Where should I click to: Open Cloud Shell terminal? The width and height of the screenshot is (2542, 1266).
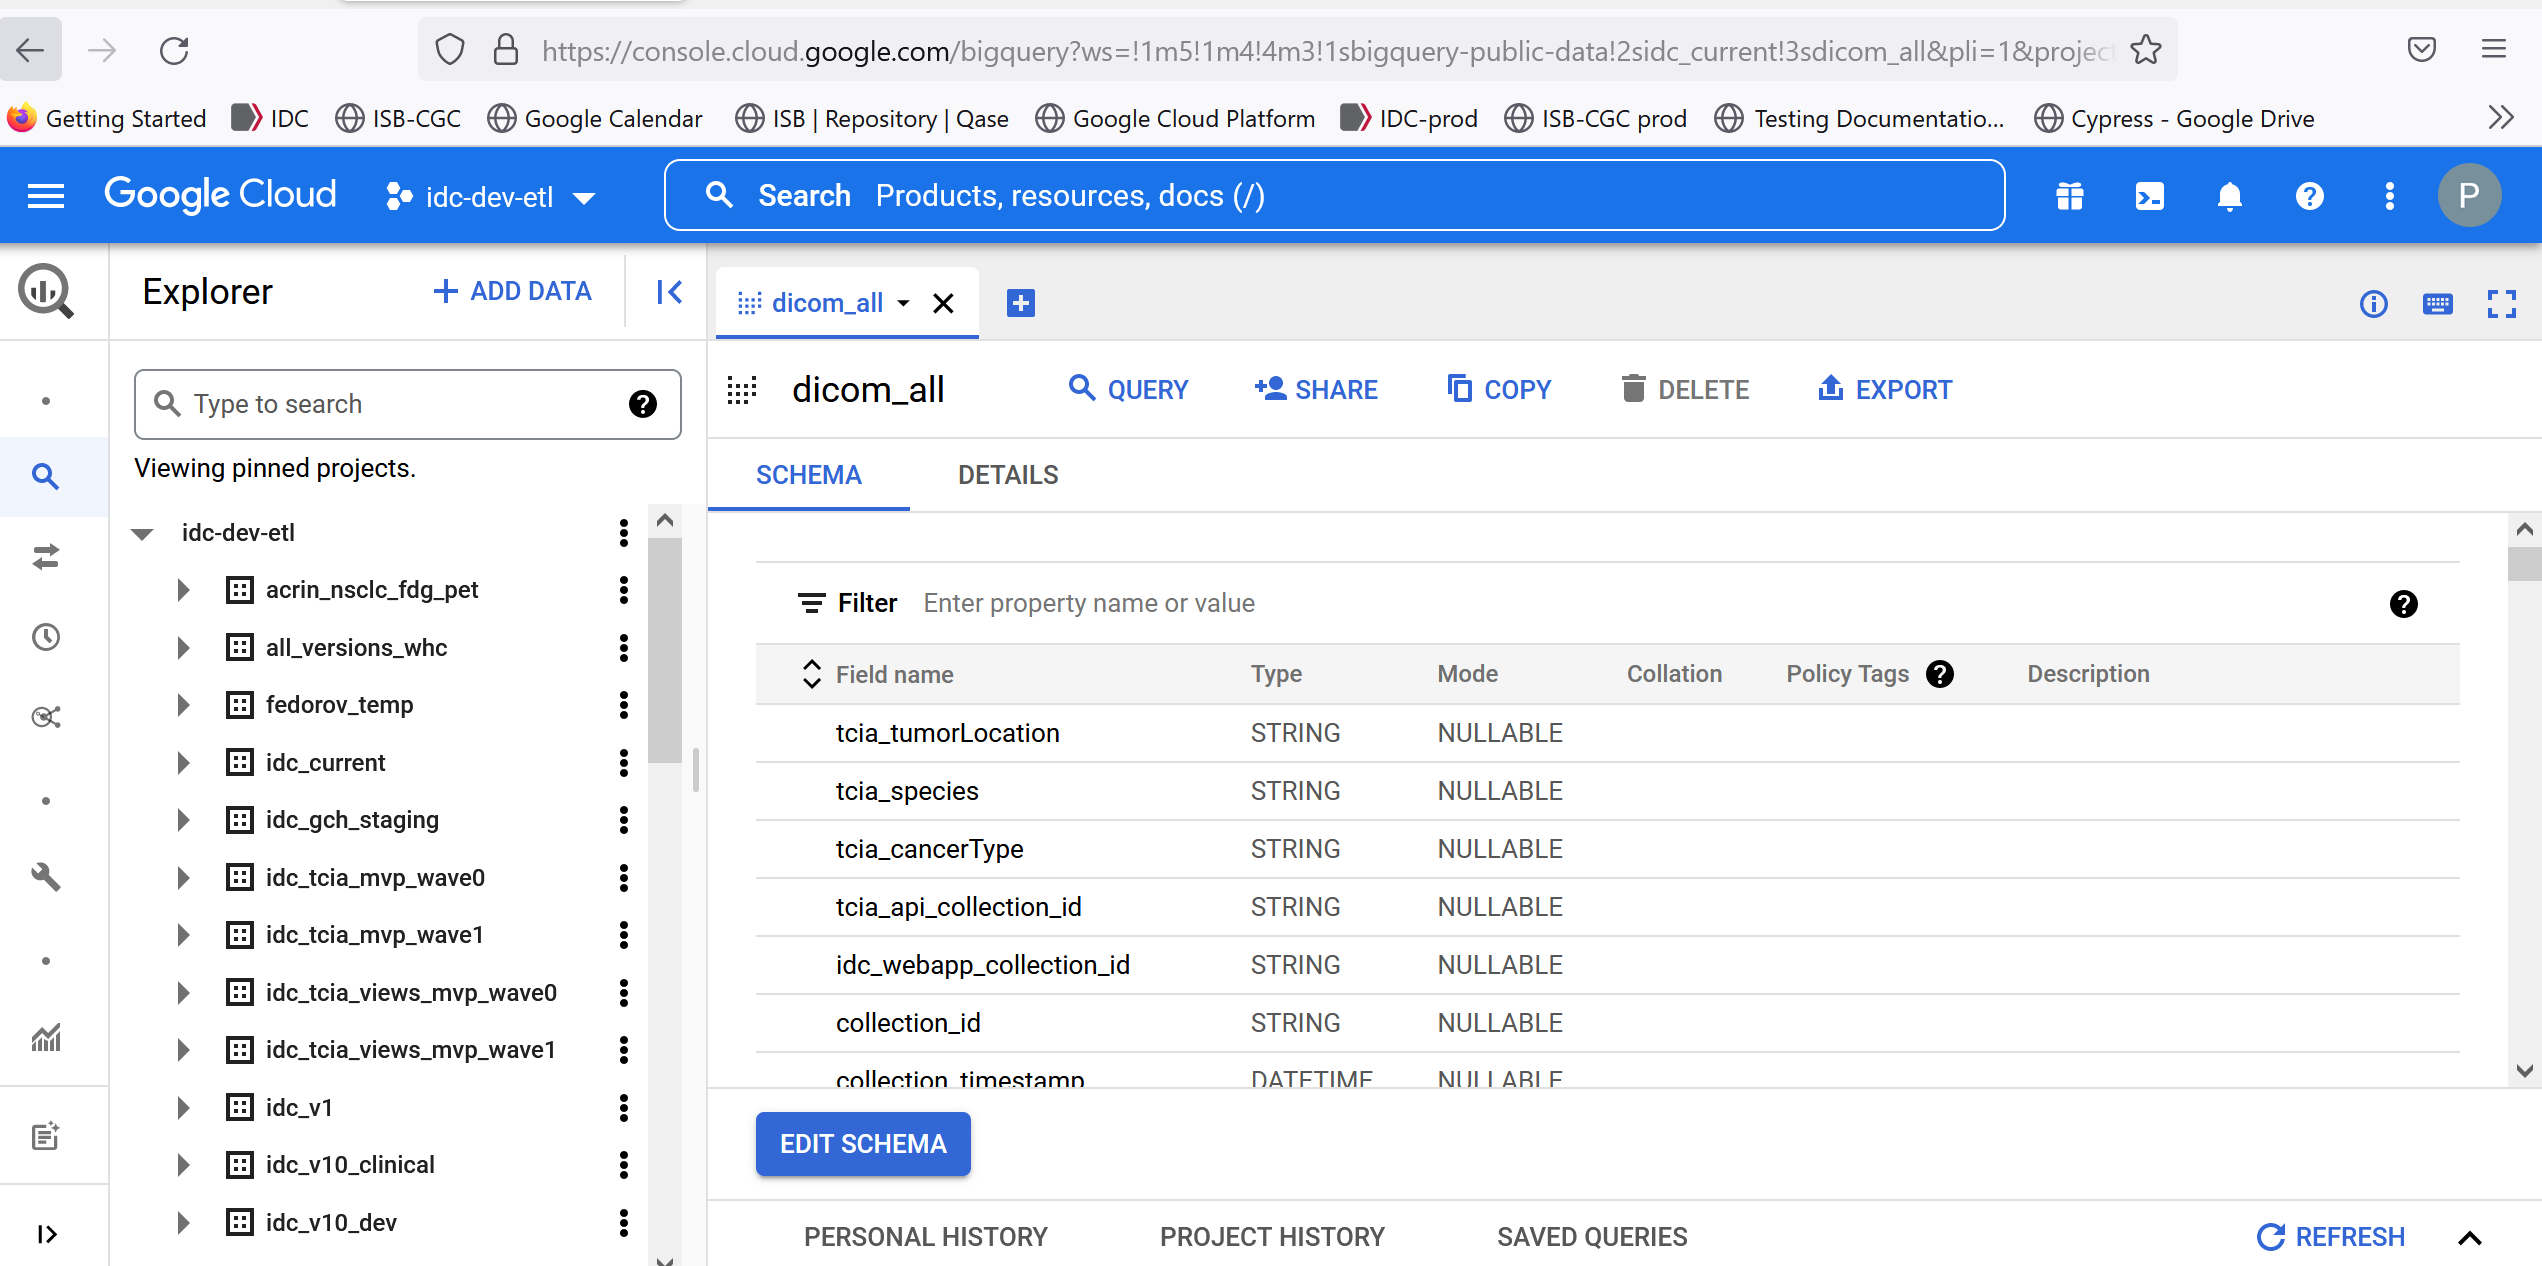[2148, 195]
